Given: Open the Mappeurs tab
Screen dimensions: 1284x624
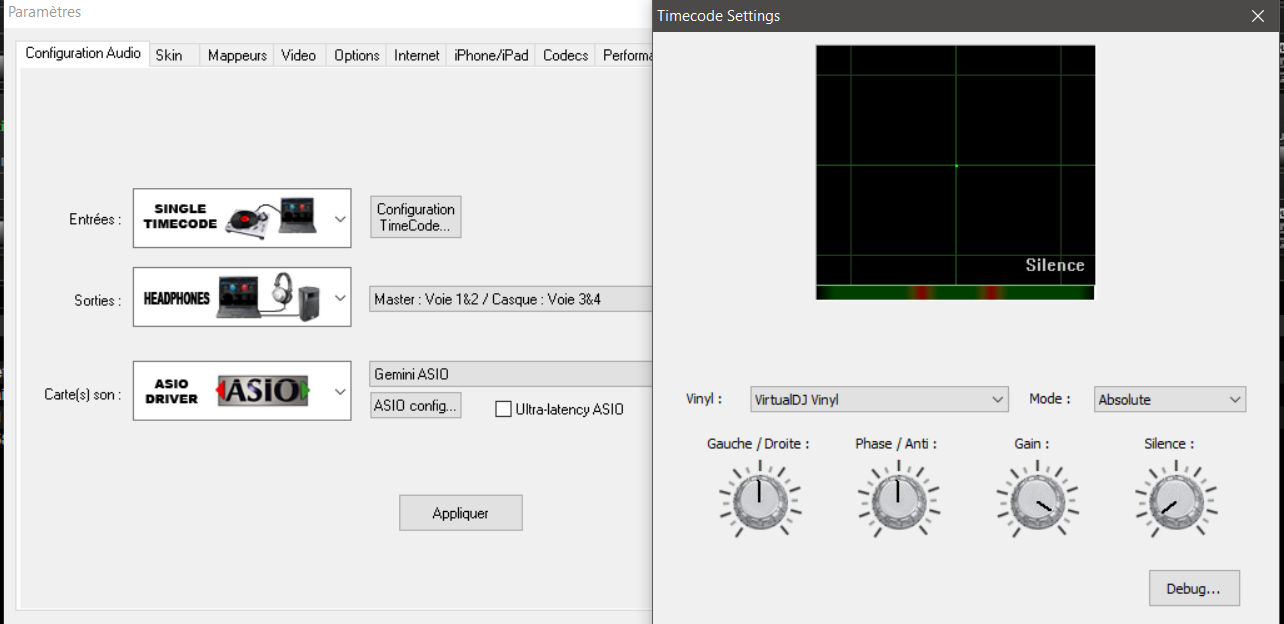Looking at the screenshot, I should (237, 56).
